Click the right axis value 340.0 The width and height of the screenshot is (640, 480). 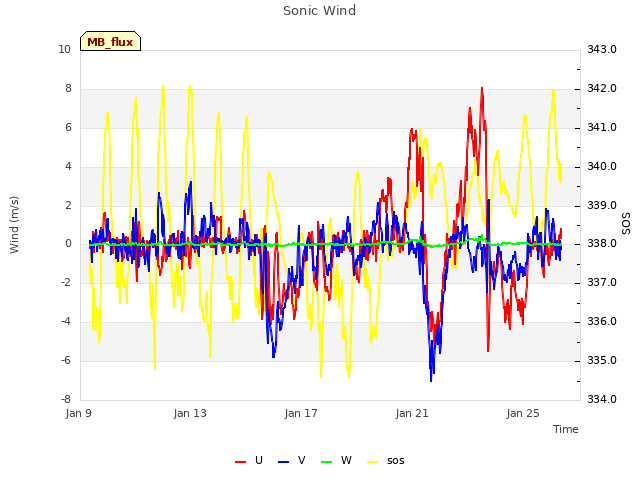tap(602, 167)
